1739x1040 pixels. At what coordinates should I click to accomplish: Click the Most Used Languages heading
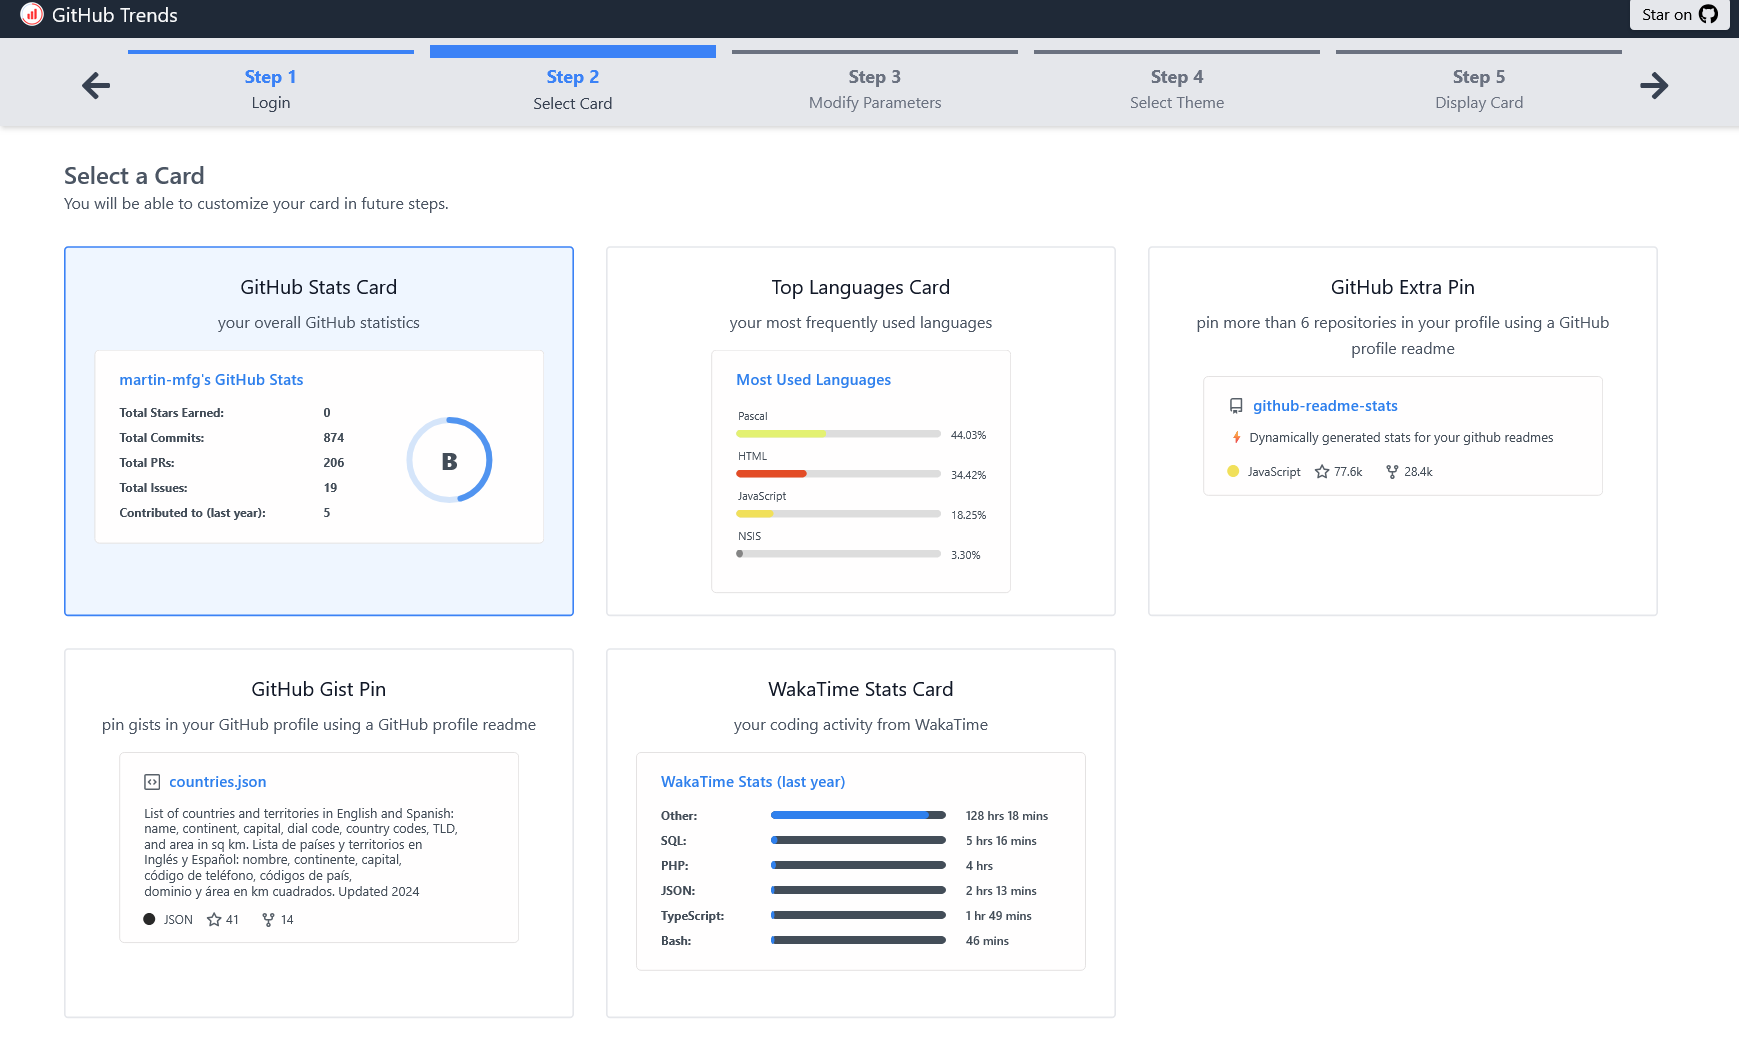point(813,380)
